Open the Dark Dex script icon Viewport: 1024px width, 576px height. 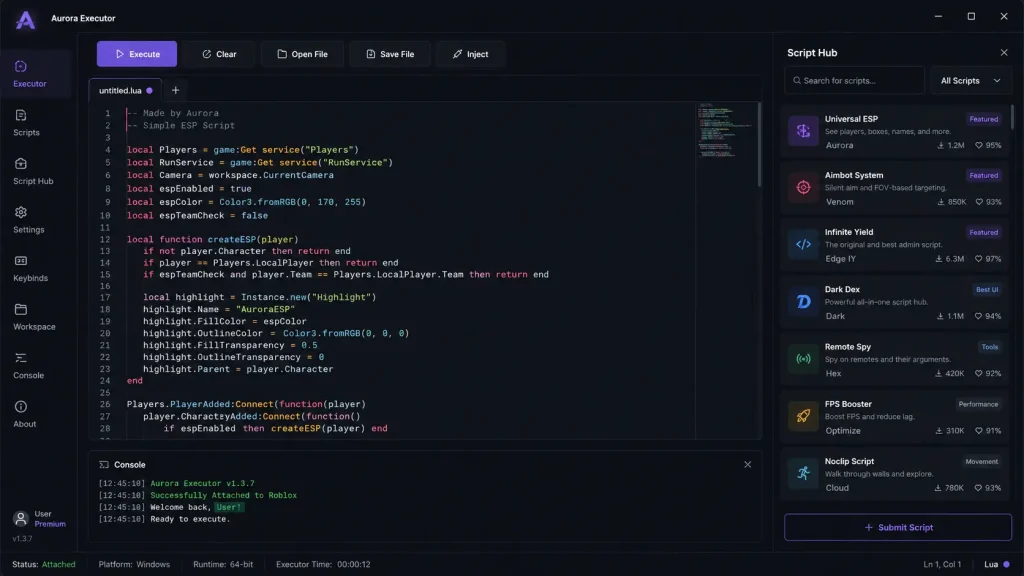click(x=803, y=302)
